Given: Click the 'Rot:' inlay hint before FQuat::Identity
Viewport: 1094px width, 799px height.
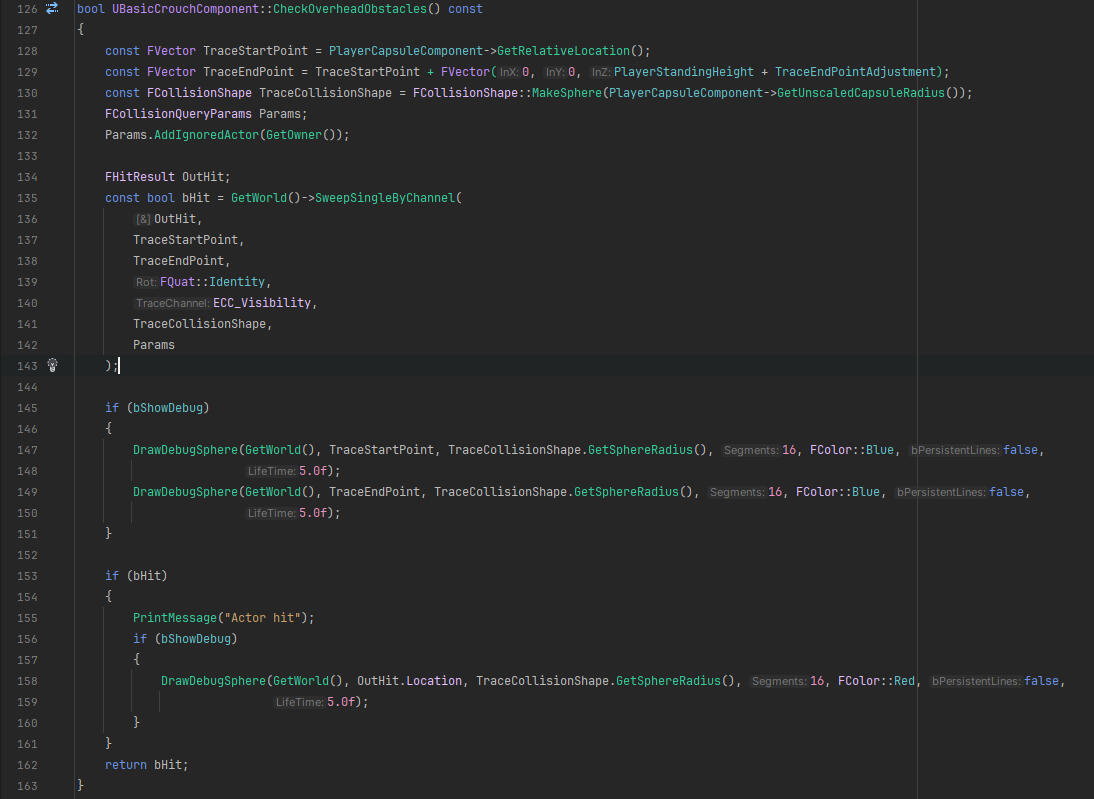Looking at the screenshot, I should pyautogui.click(x=146, y=282).
